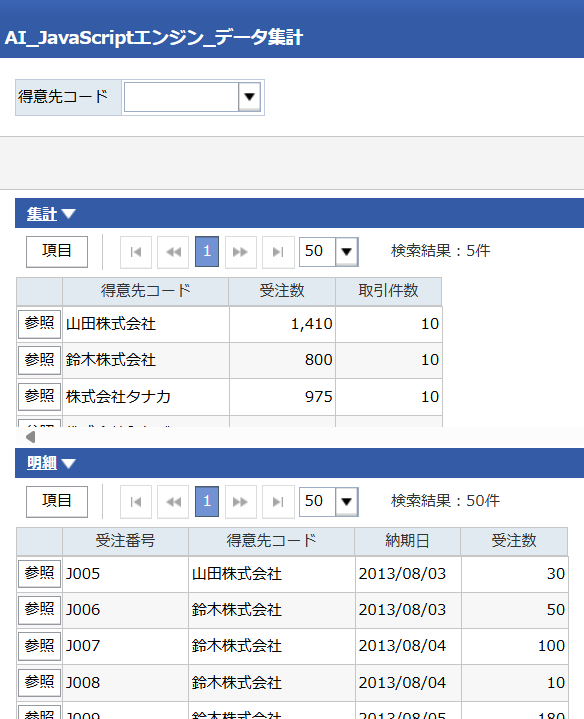The width and height of the screenshot is (584, 719).
Task: Click 参照 button for order J006
Action: (x=39, y=610)
